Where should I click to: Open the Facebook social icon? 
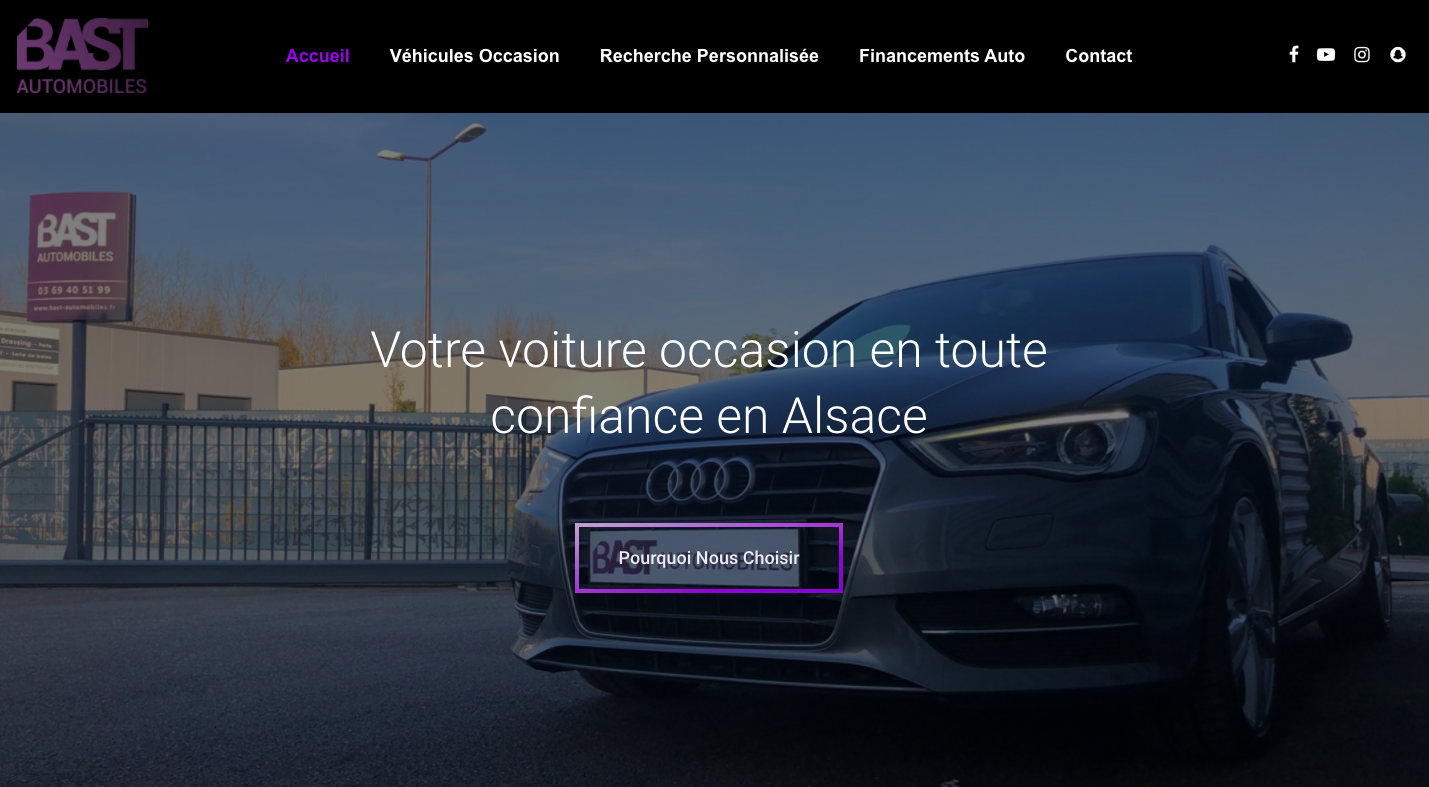1293,55
